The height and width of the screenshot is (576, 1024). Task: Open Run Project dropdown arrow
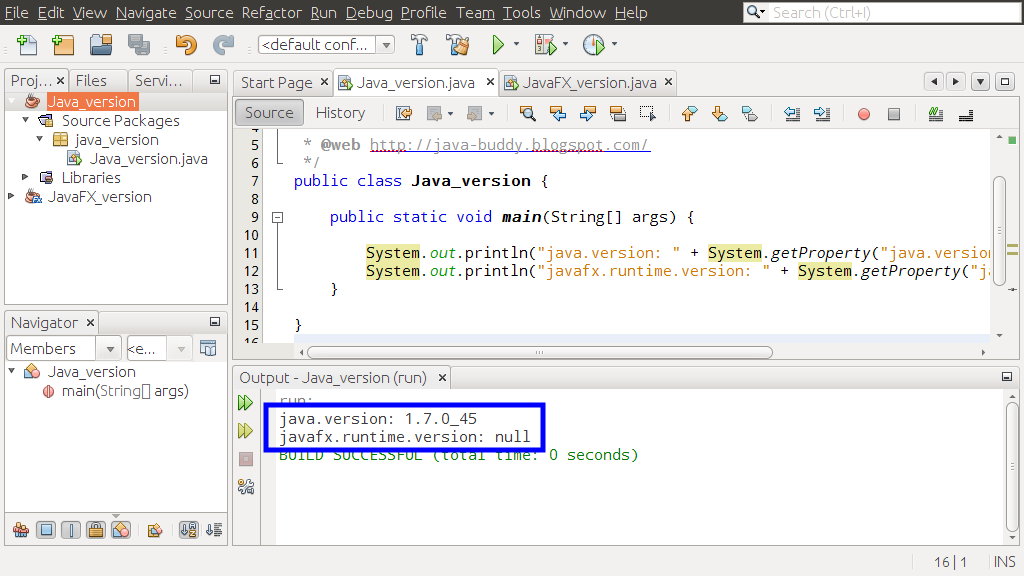click(x=516, y=44)
